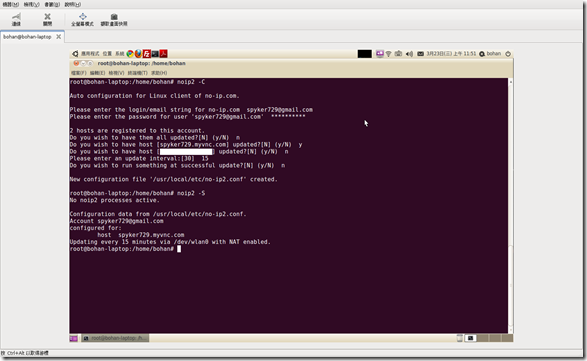
Task: Launch the terminal launcher in remote panel
Action: click(x=155, y=54)
